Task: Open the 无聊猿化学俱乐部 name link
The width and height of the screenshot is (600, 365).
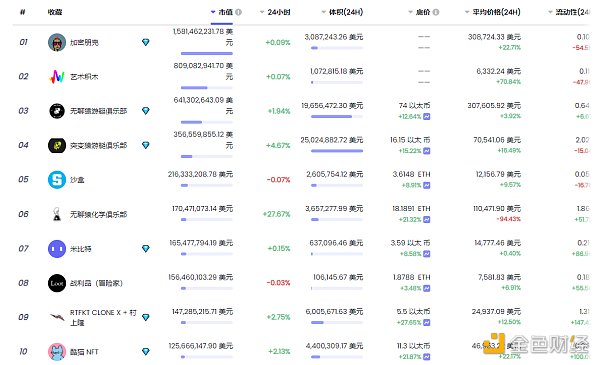Action: (98, 214)
